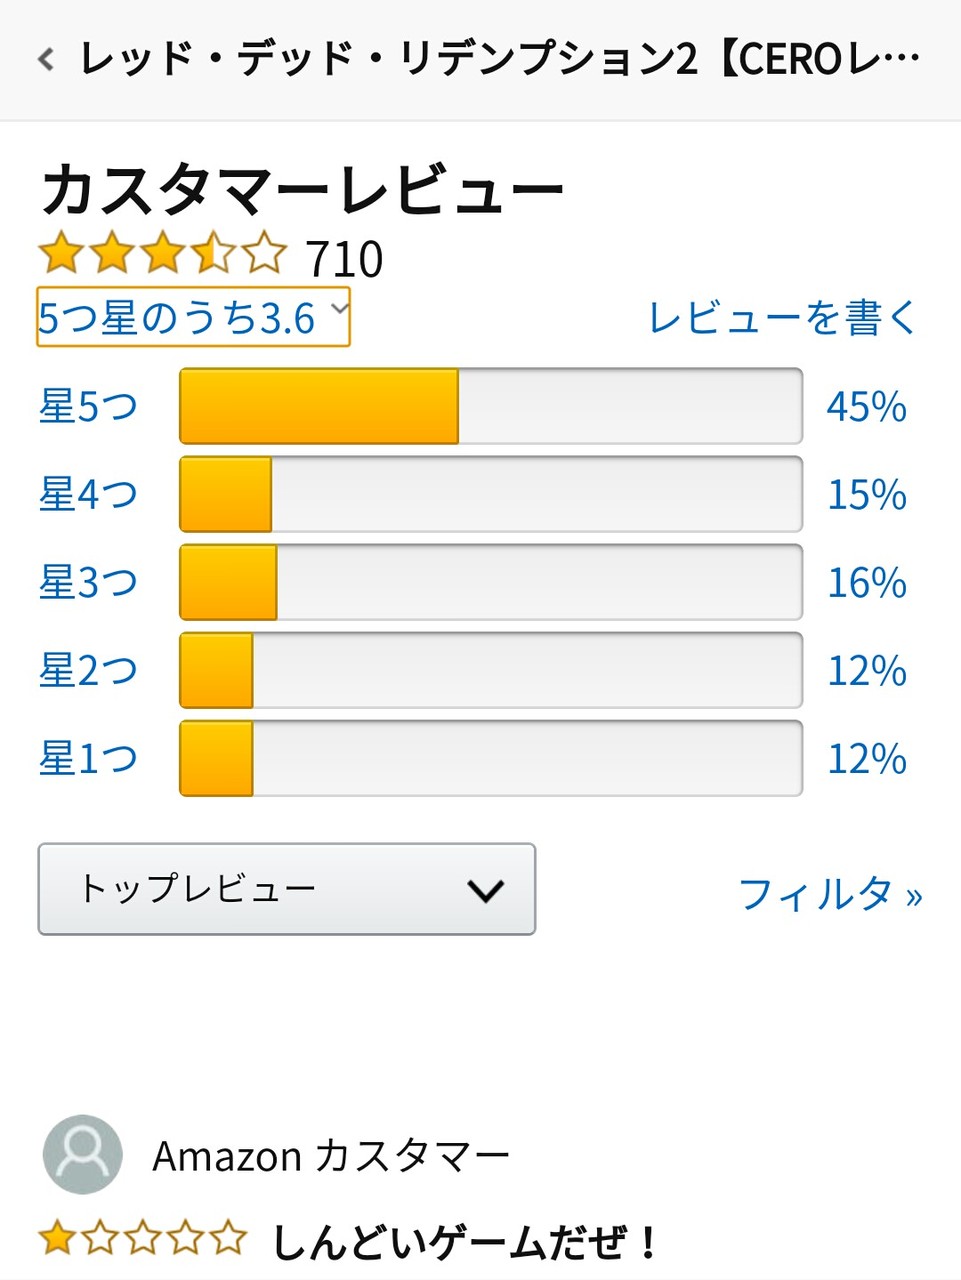Image resolution: width=961 pixels, height=1280 pixels.
Task: Click the 3-star histogram bar
Action: point(491,582)
